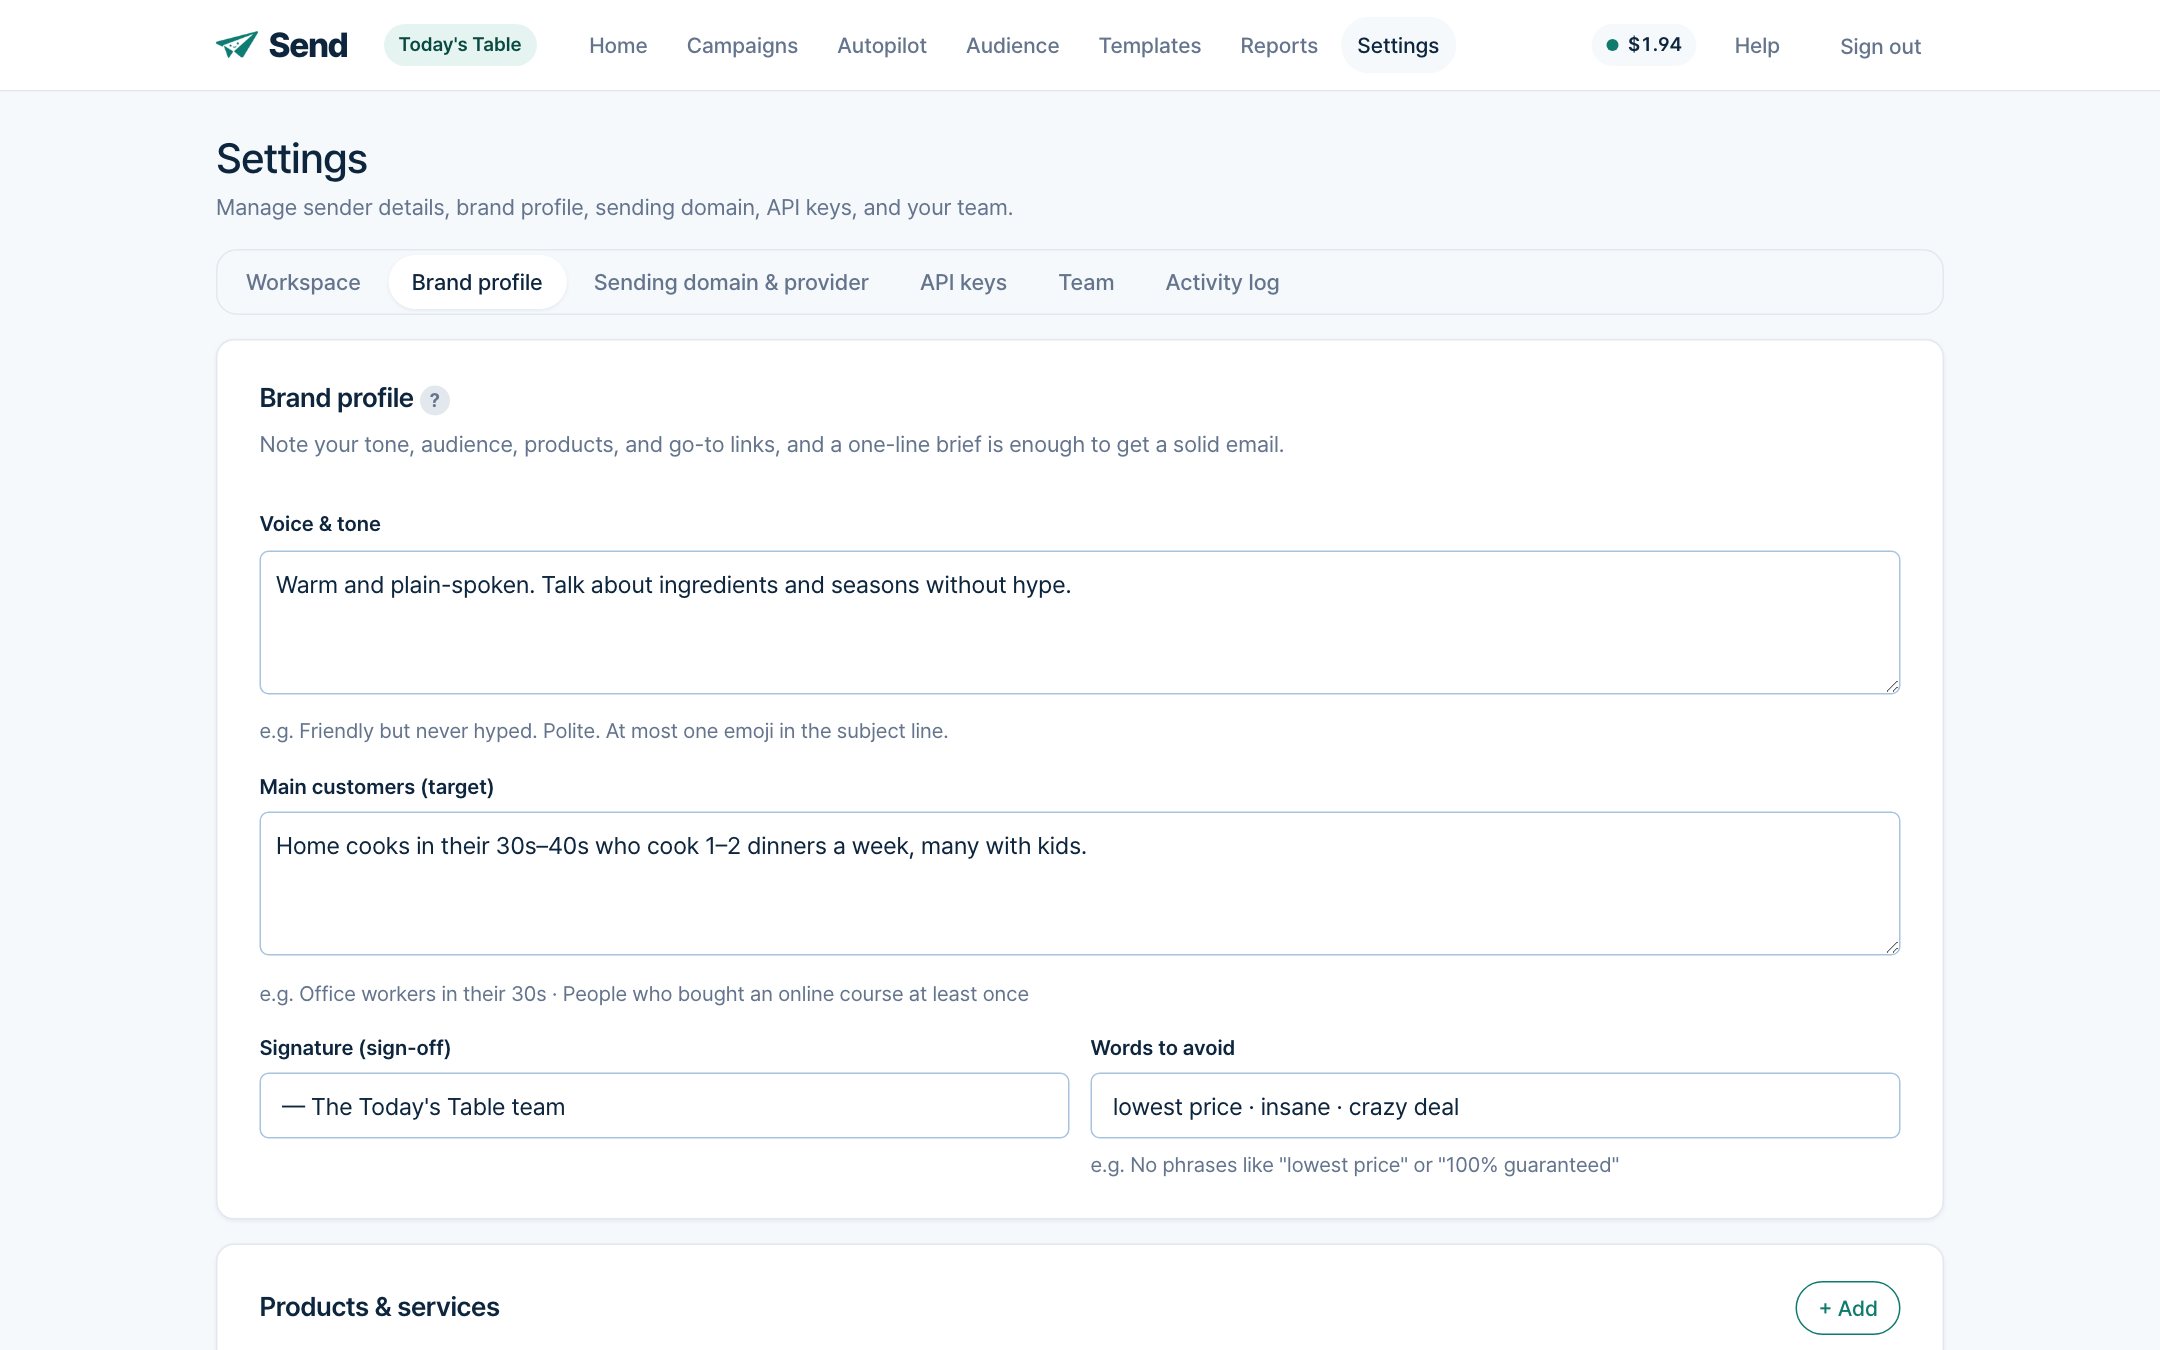This screenshot has height=1350, width=2160.
Task: Sign out of the account
Action: click(1880, 46)
